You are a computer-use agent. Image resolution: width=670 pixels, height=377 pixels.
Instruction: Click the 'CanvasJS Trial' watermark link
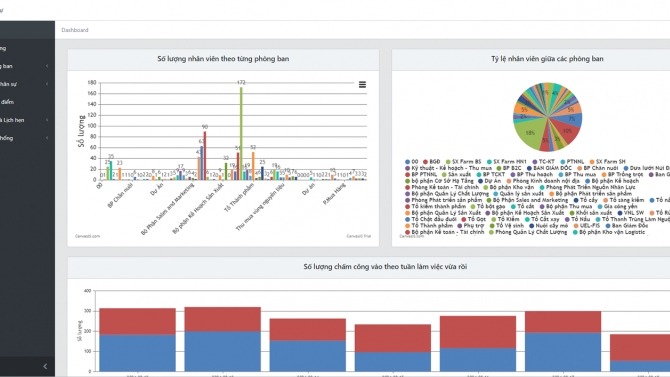pyautogui.click(x=359, y=236)
